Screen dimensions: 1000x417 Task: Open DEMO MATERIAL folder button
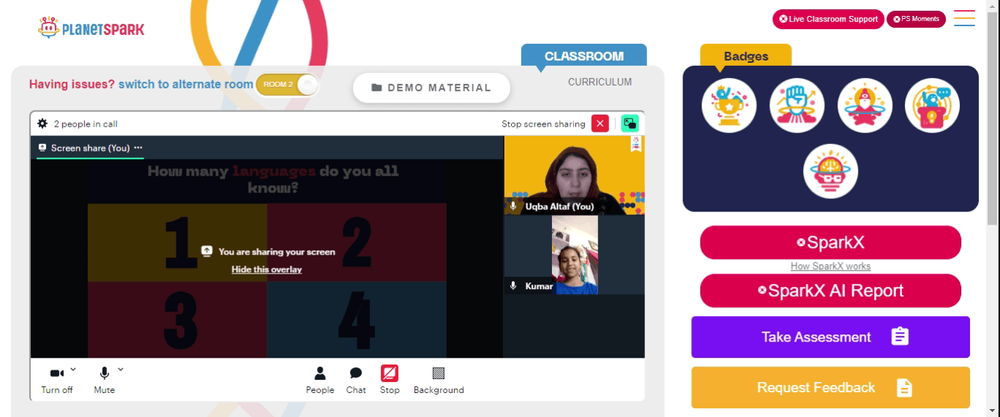[x=432, y=88]
